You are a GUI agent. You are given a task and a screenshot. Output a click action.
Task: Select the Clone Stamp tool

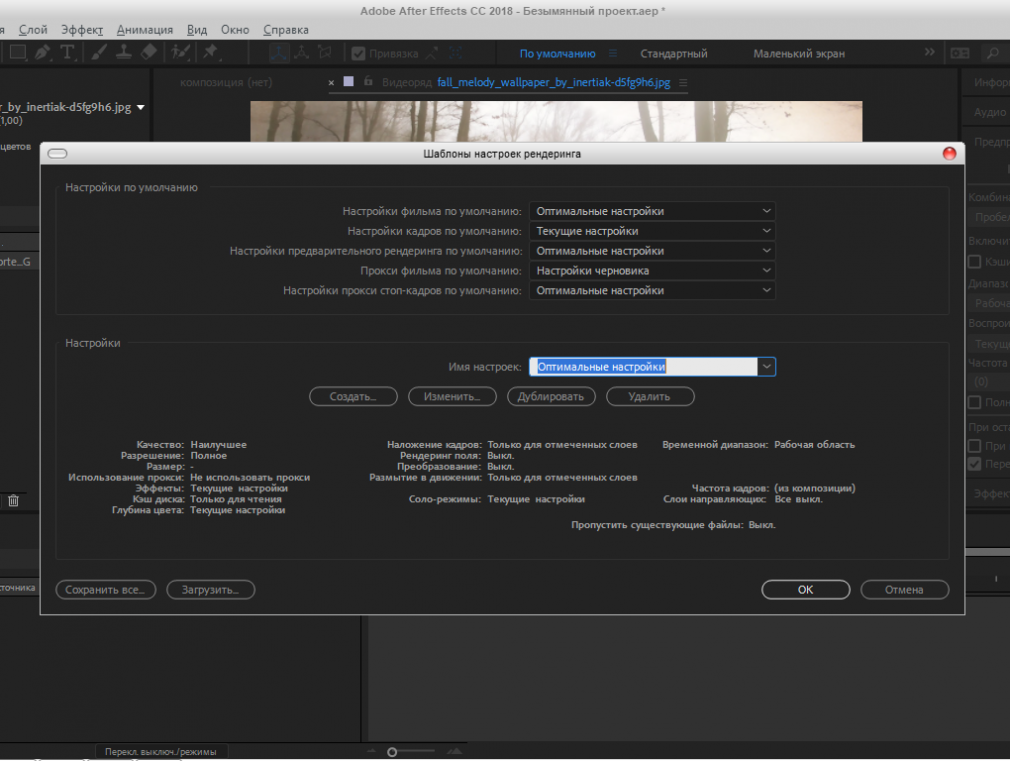124,53
